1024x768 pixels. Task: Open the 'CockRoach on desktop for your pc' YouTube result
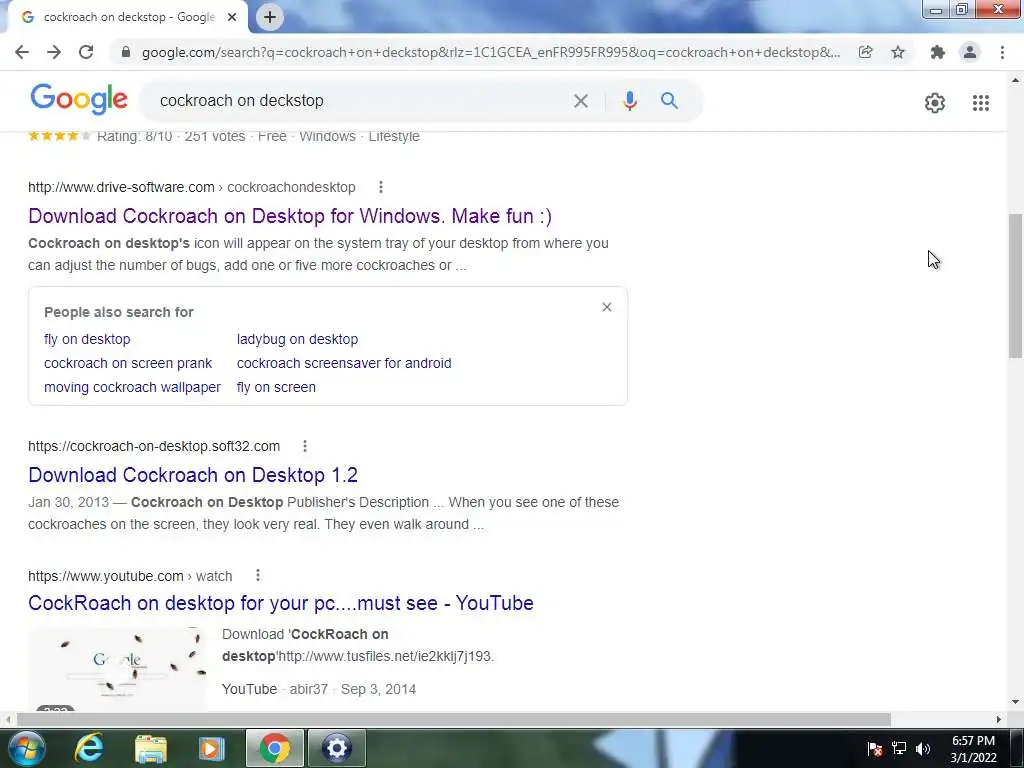point(281,603)
